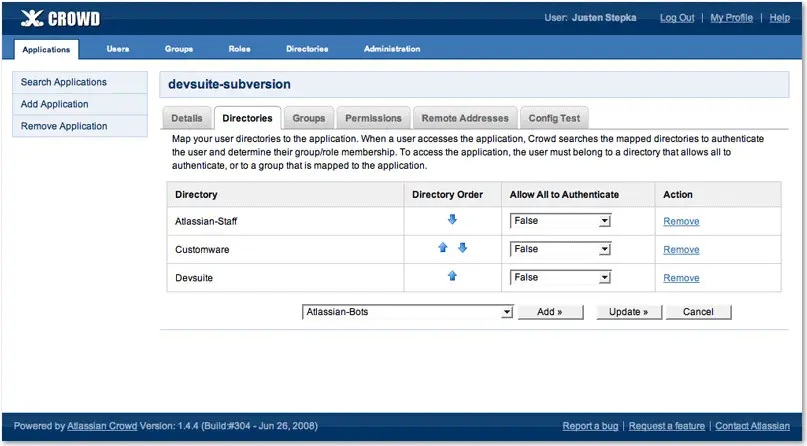Open Allow All dropdown for Atlassian-Staff
Screen dimensions: 807x446
[x=560, y=221]
